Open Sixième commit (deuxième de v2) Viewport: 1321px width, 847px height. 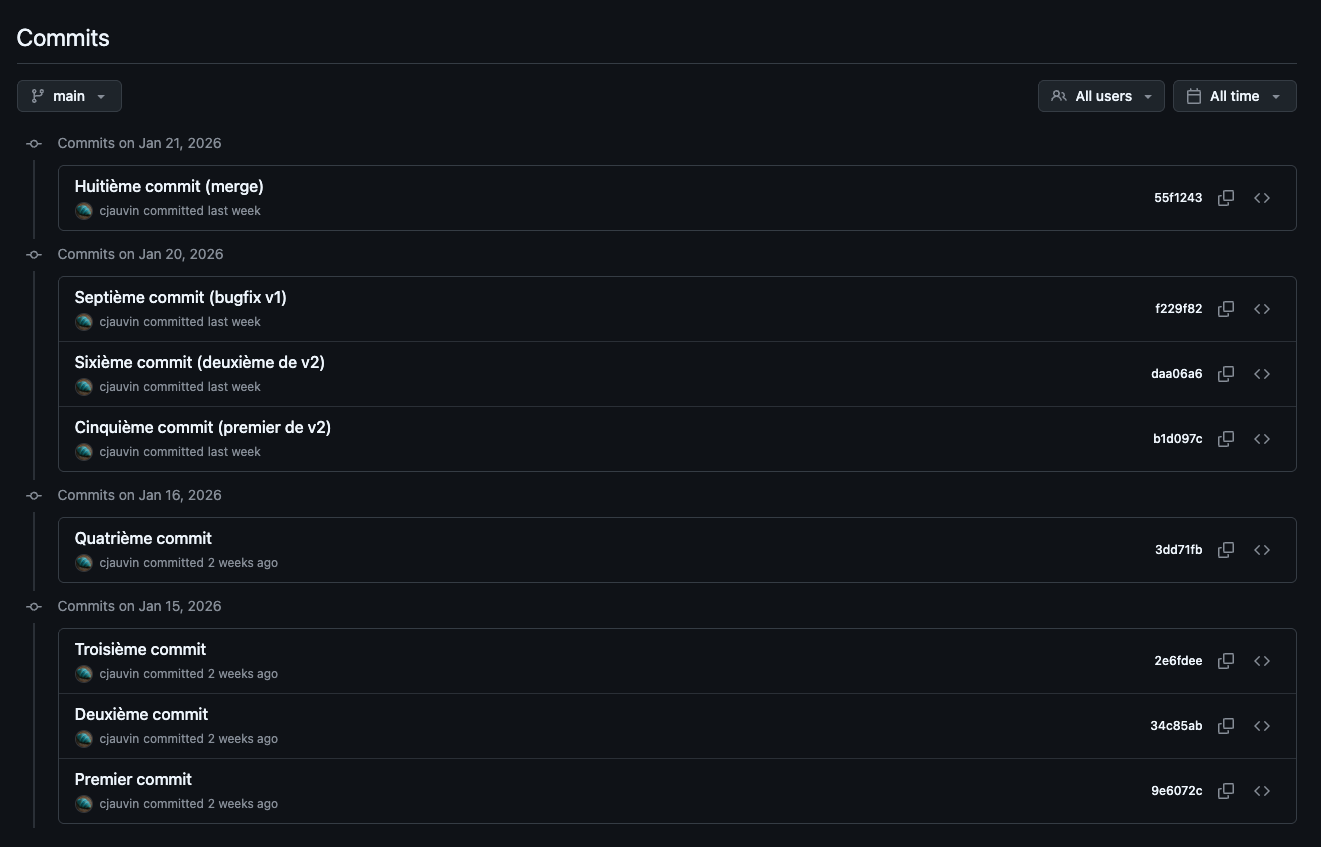coord(199,363)
